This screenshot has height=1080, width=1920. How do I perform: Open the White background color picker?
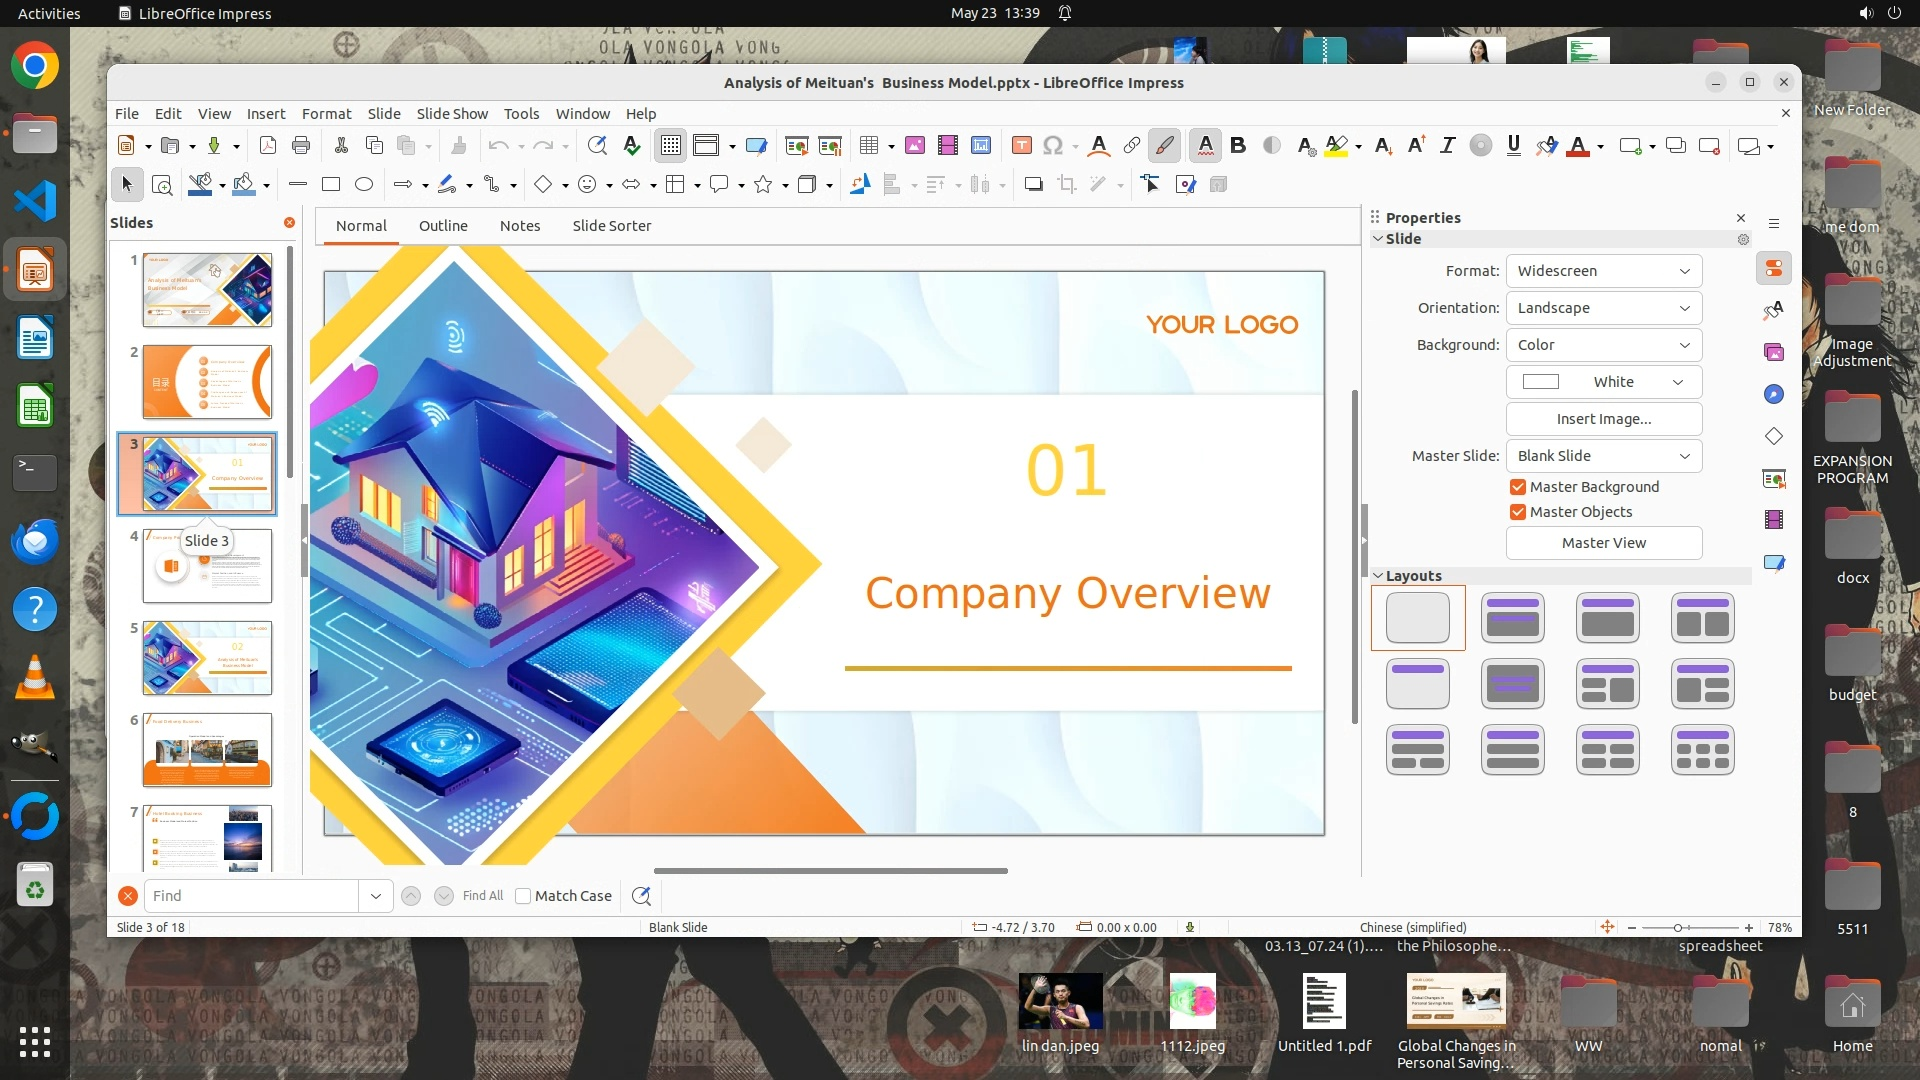tap(1603, 382)
